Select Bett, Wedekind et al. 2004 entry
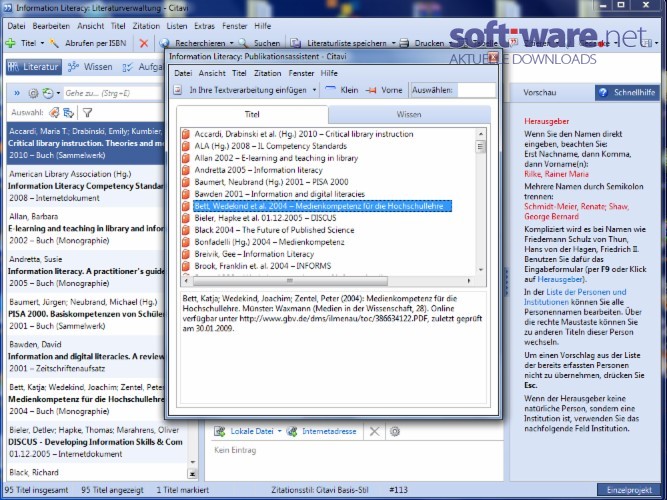 pyautogui.click(x=322, y=206)
